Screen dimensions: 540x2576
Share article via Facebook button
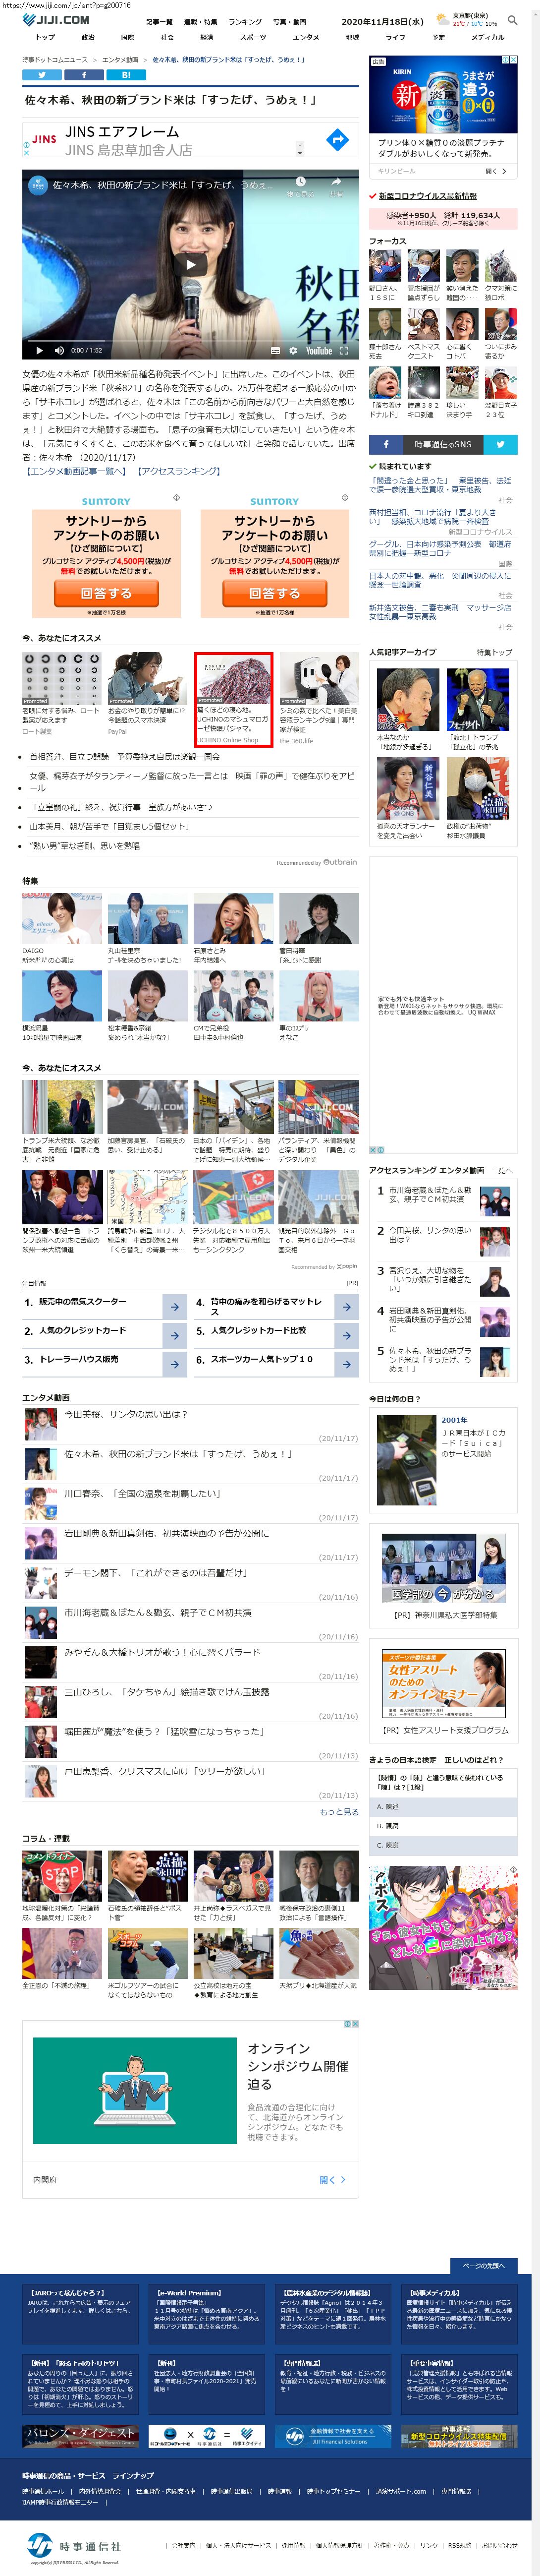(84, 75)
